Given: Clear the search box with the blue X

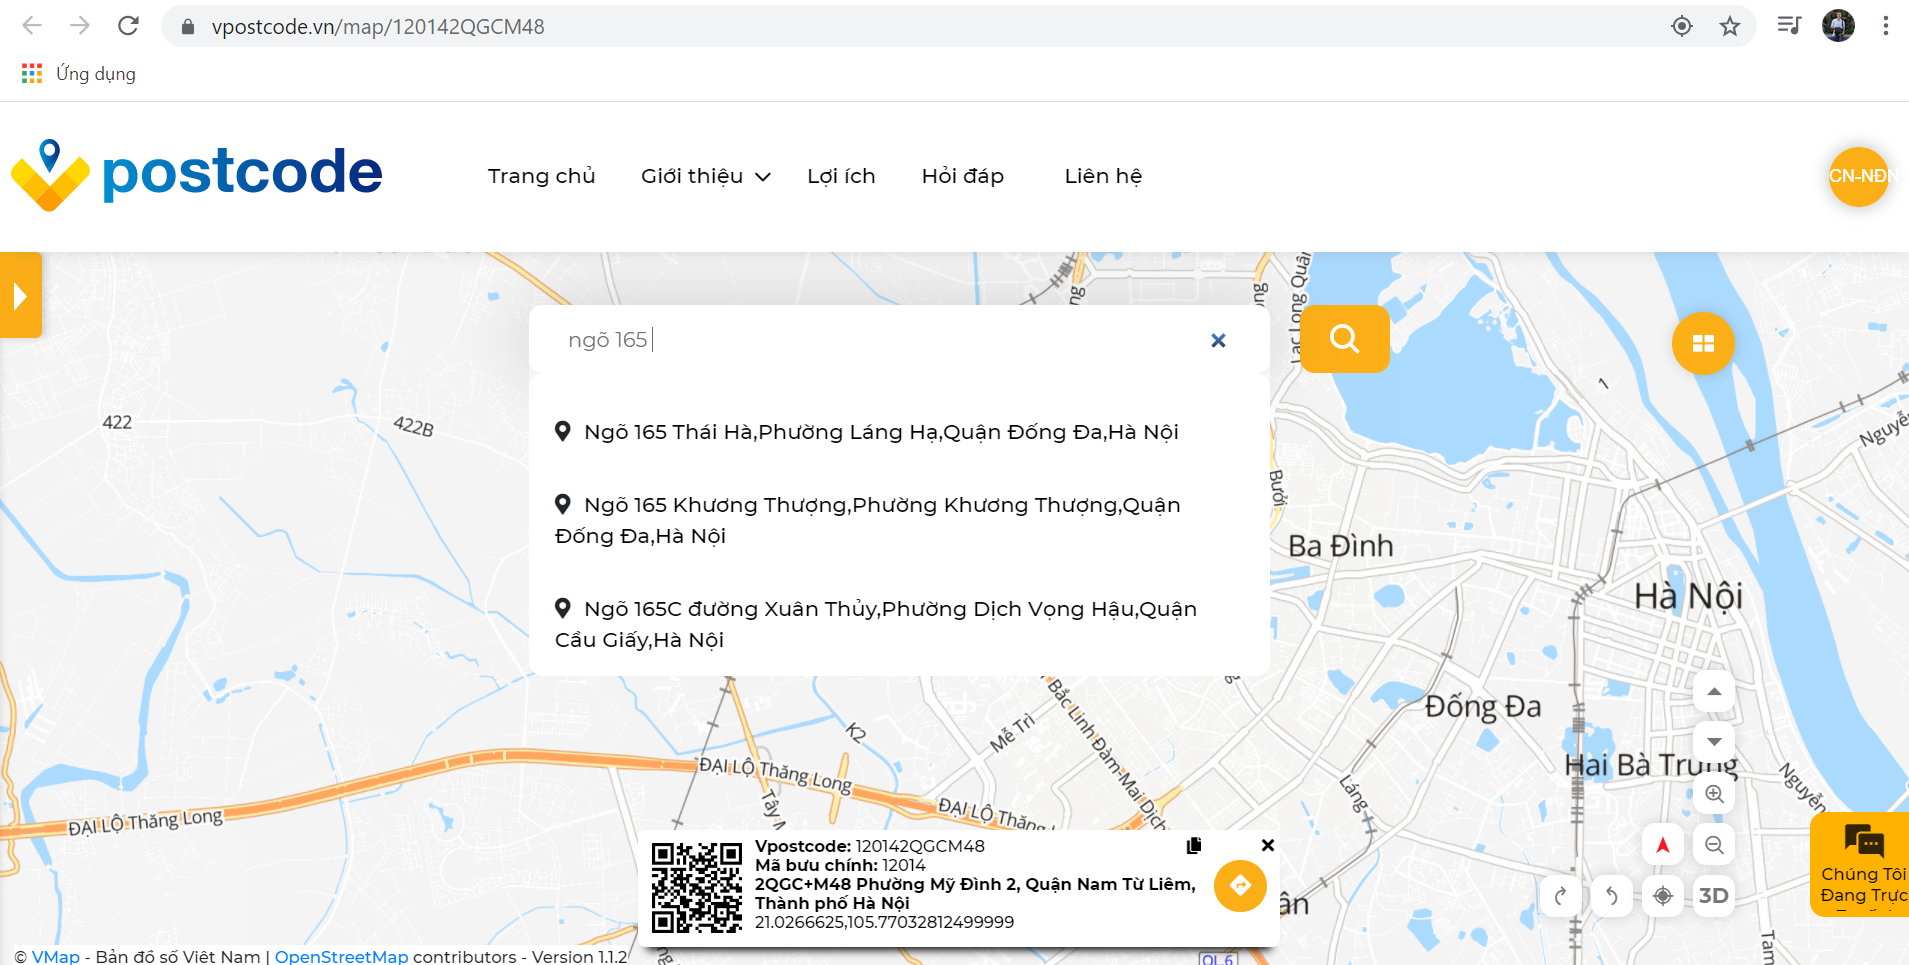Looking at the screenshot, I should [x=1218, y=341].
